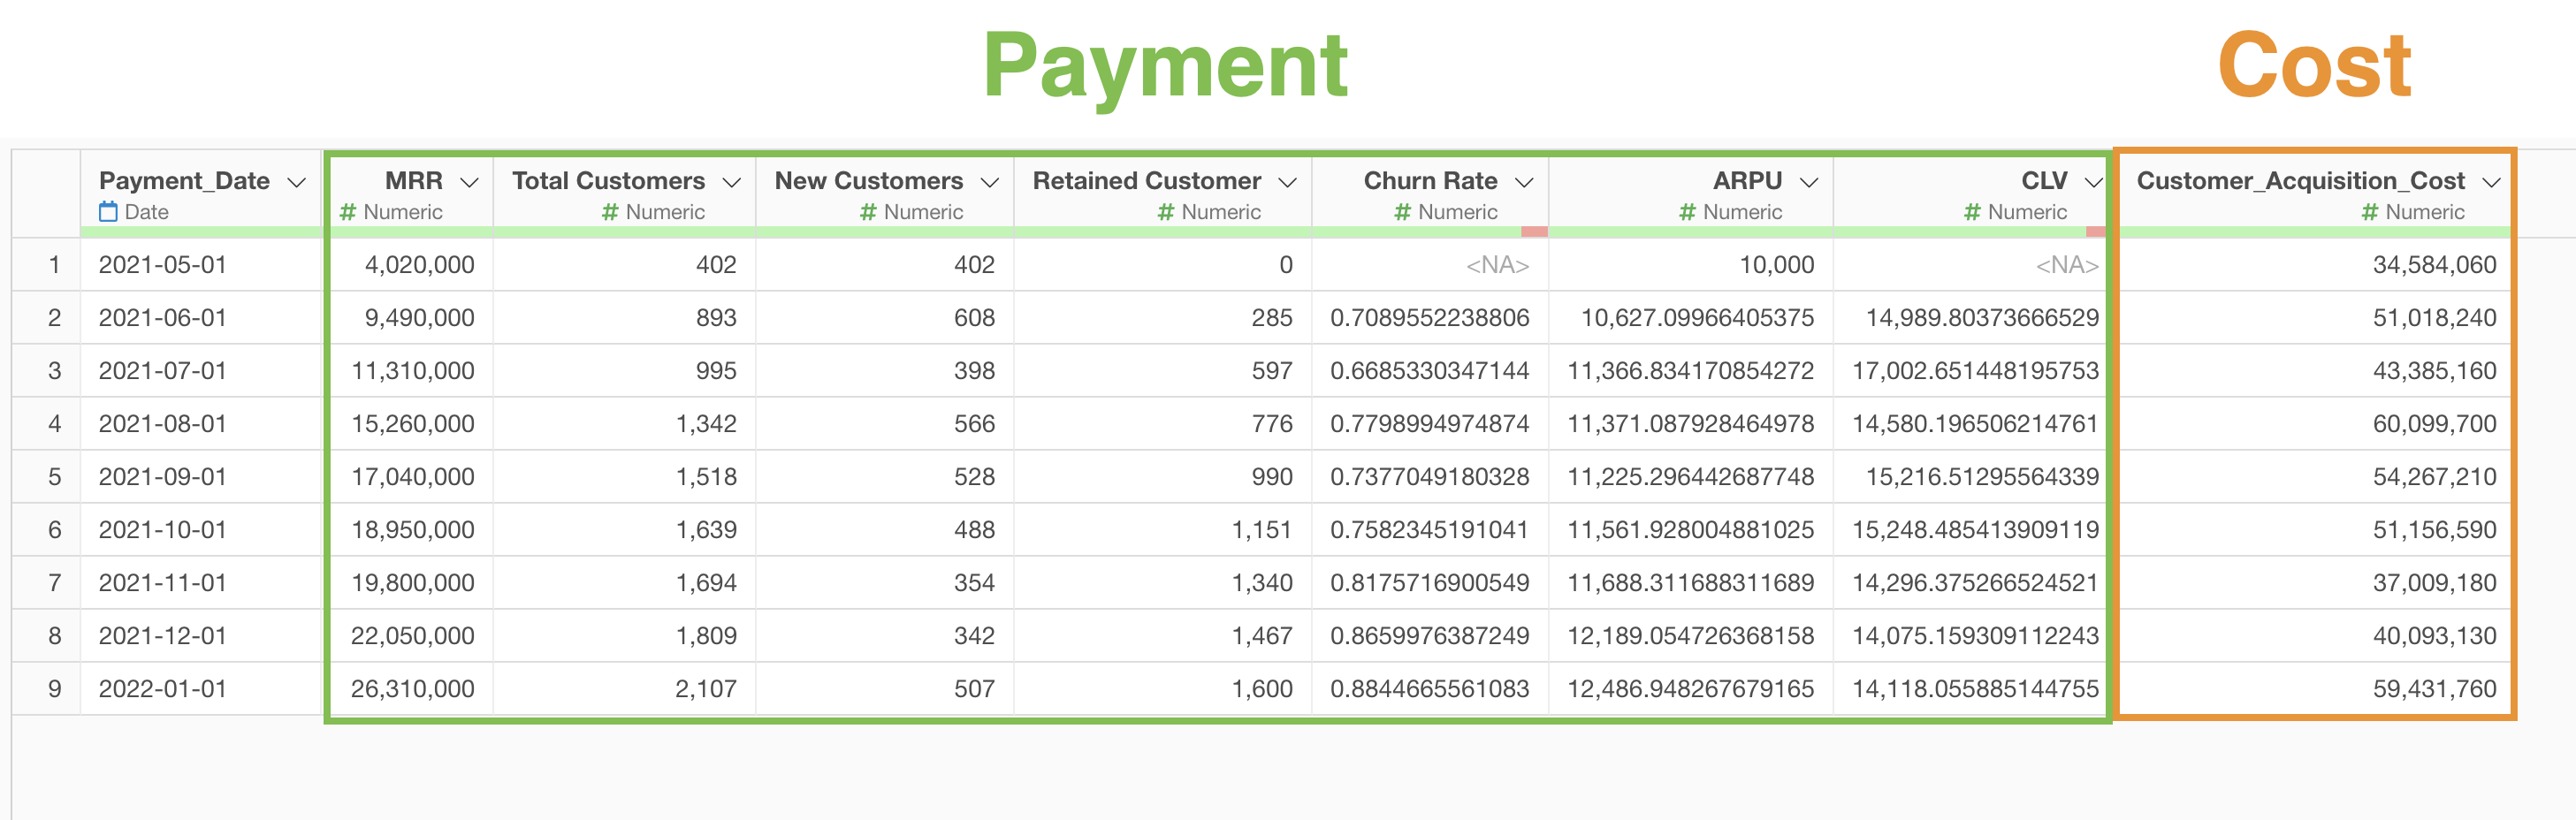
Task: Open the Retained Customer column dropdown arrow
Action: pos(1288,182)
